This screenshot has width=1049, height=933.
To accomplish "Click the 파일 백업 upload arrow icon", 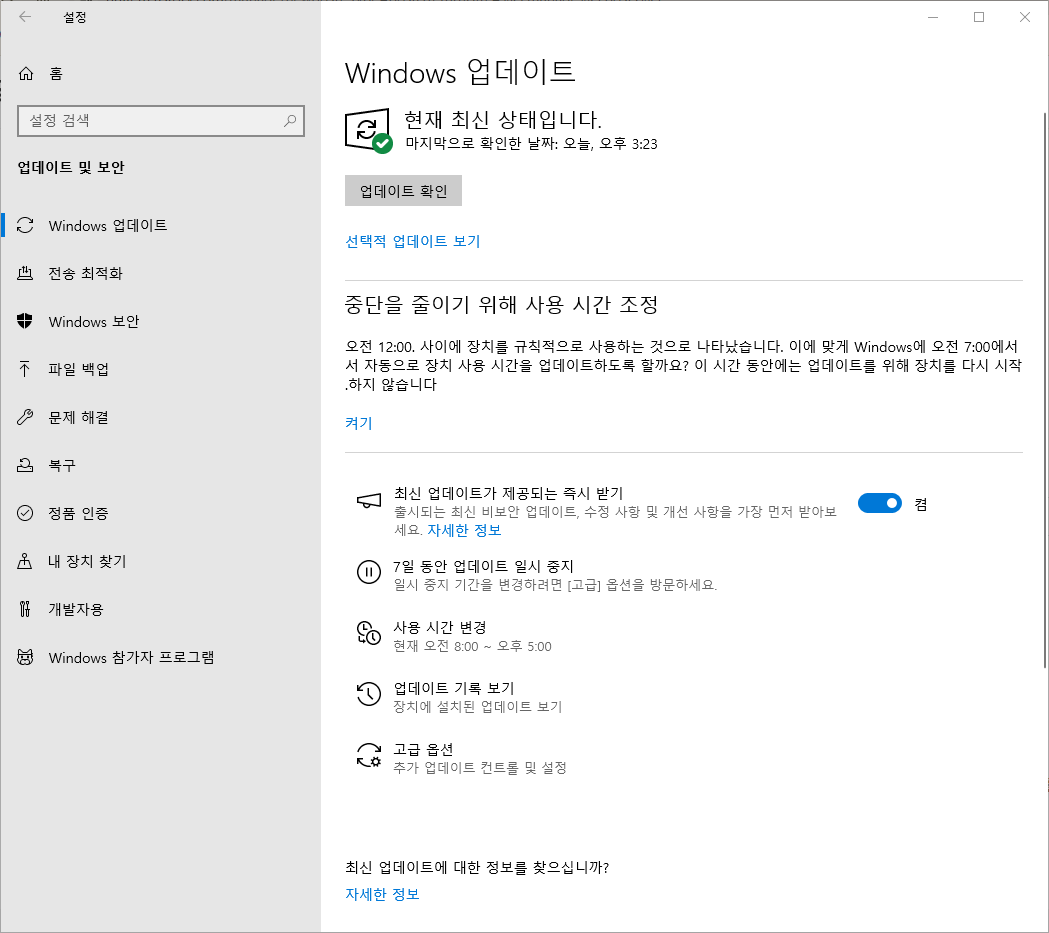I will pyautogui.click(x=25, y=369).
